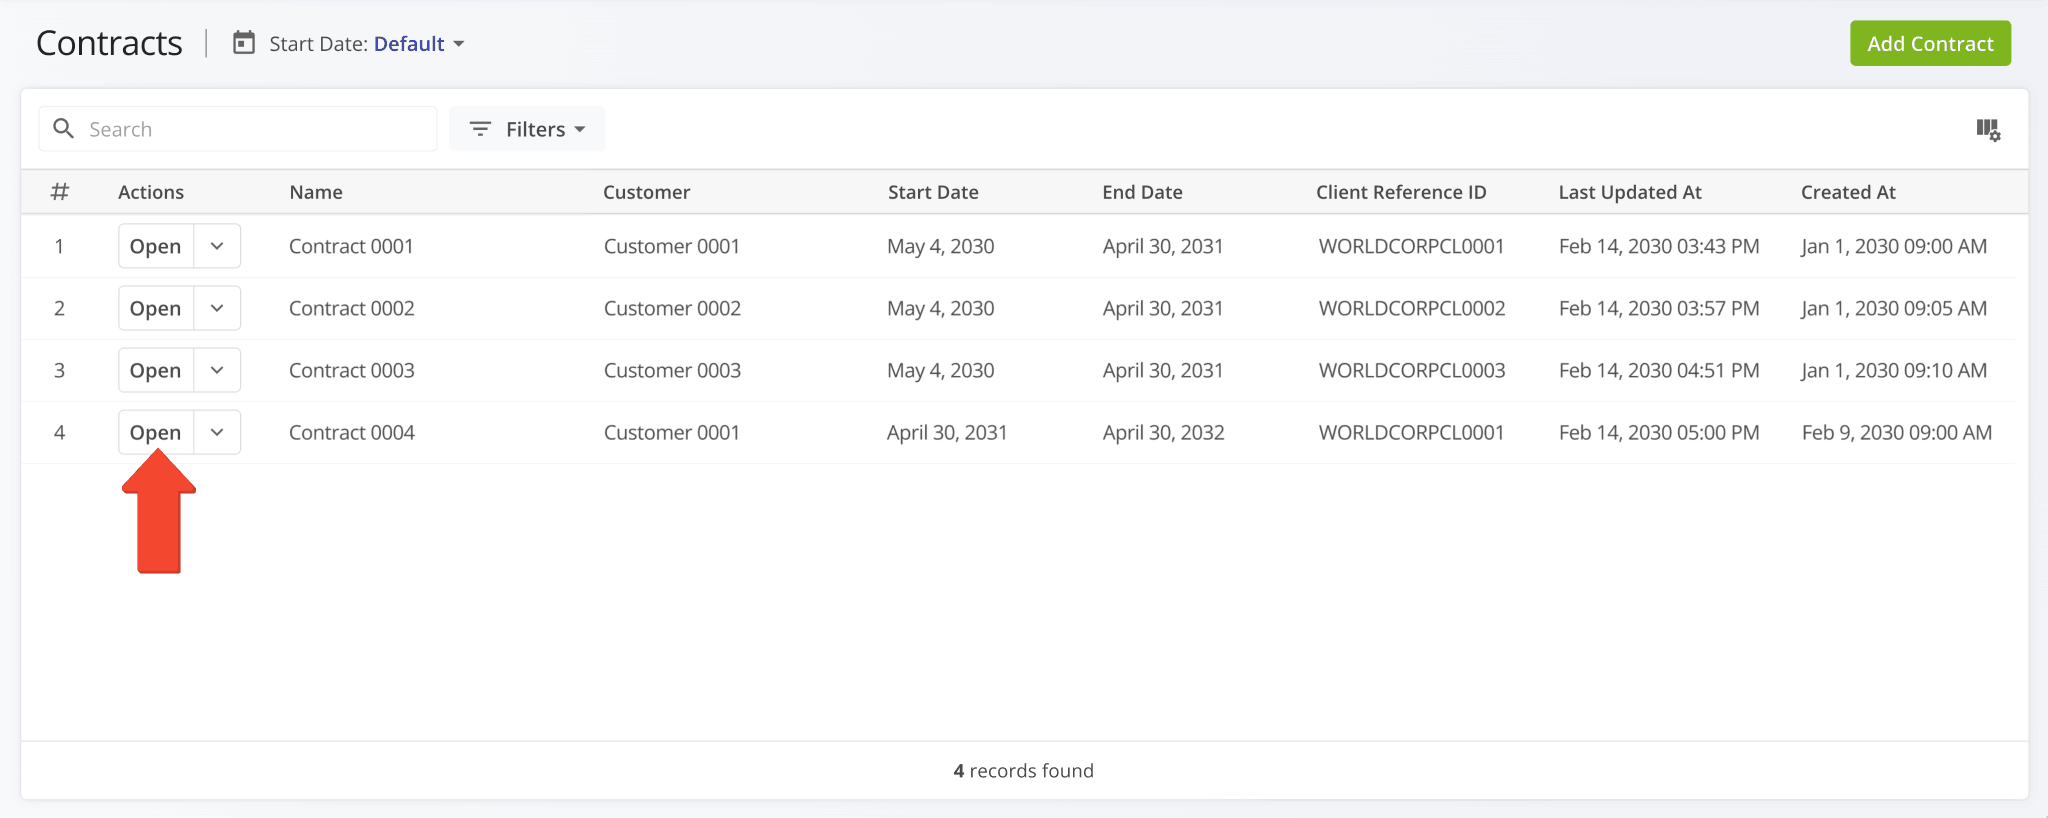Expand actions chevron for Contract 0003
The width and height of the screenshot is (2048, 818).
point(217,370)
